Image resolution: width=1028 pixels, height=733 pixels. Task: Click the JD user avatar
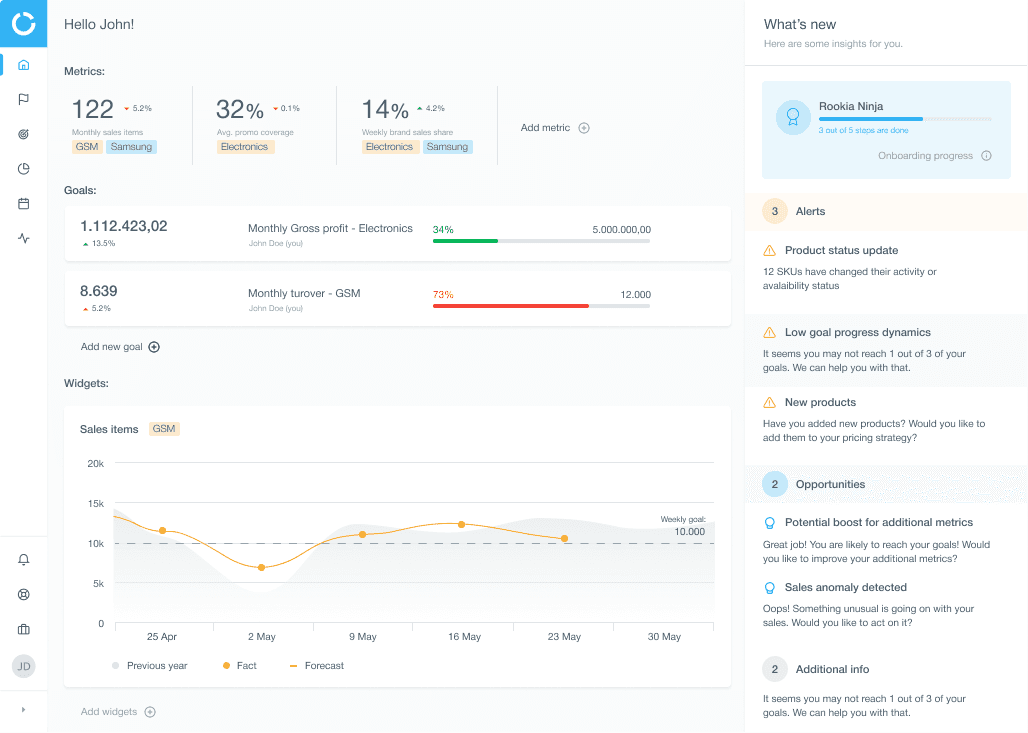coord(24,666)
